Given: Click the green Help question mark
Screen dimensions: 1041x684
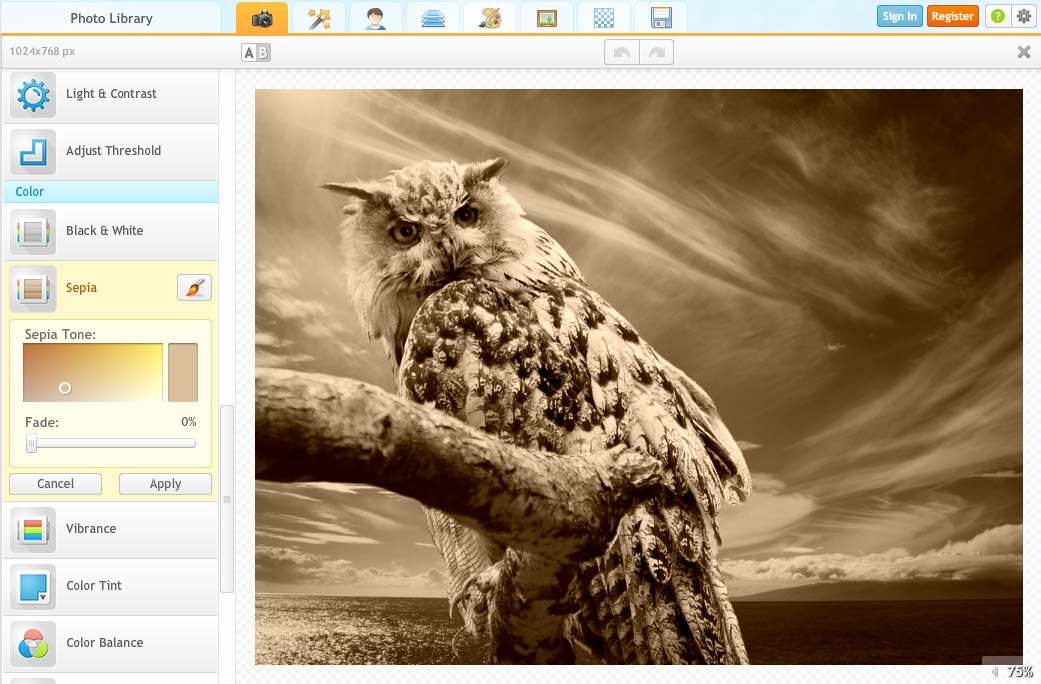Looking at the screenshot, I should (x=996, y=16).
